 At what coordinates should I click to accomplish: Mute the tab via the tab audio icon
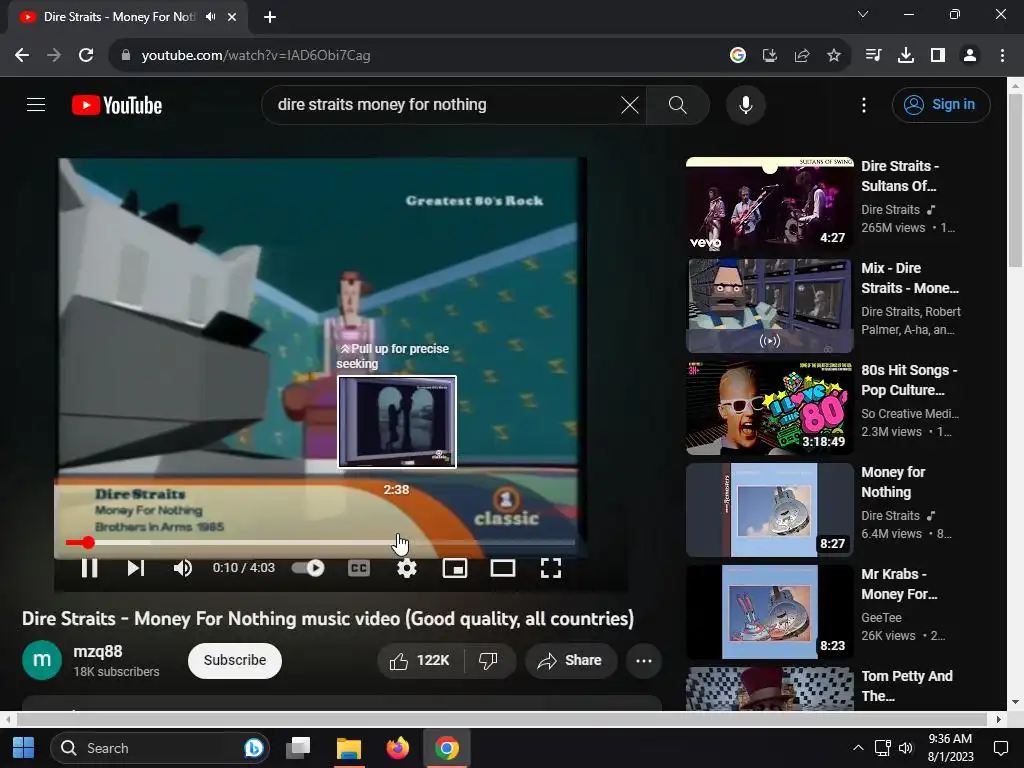[210, 17]
